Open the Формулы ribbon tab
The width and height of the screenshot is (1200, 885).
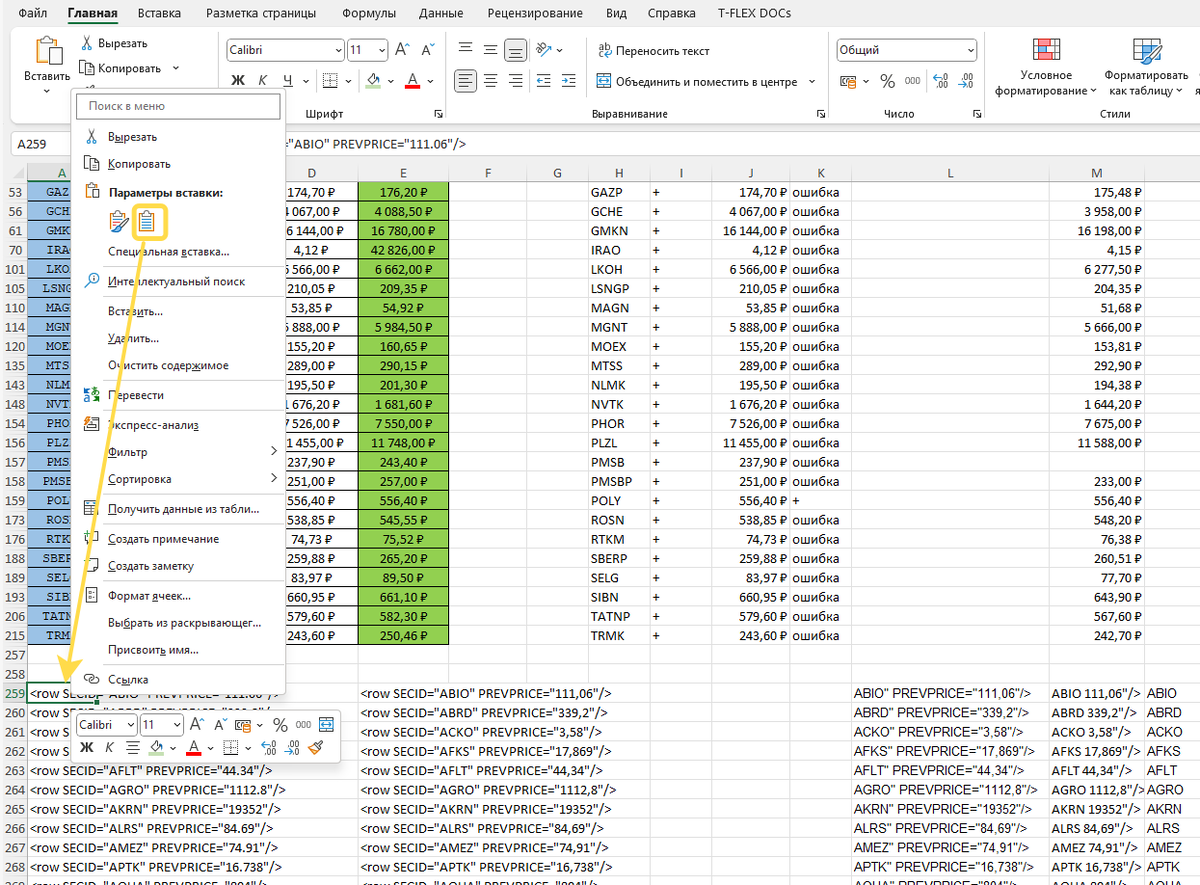click(x=368, y=13)
